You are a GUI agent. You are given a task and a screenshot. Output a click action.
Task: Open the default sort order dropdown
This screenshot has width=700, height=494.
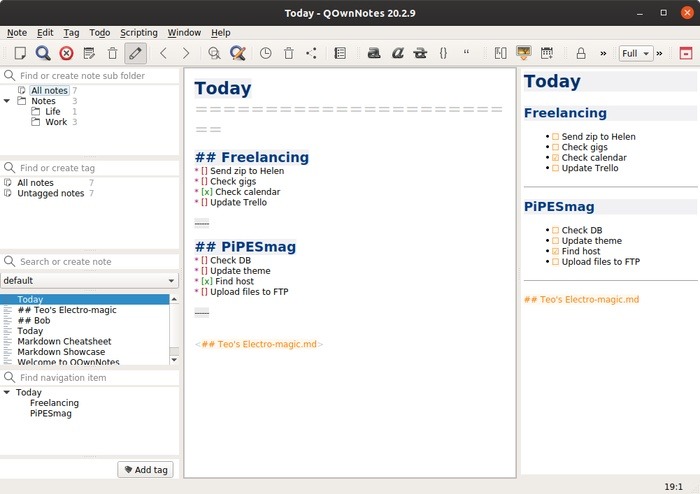89,280
